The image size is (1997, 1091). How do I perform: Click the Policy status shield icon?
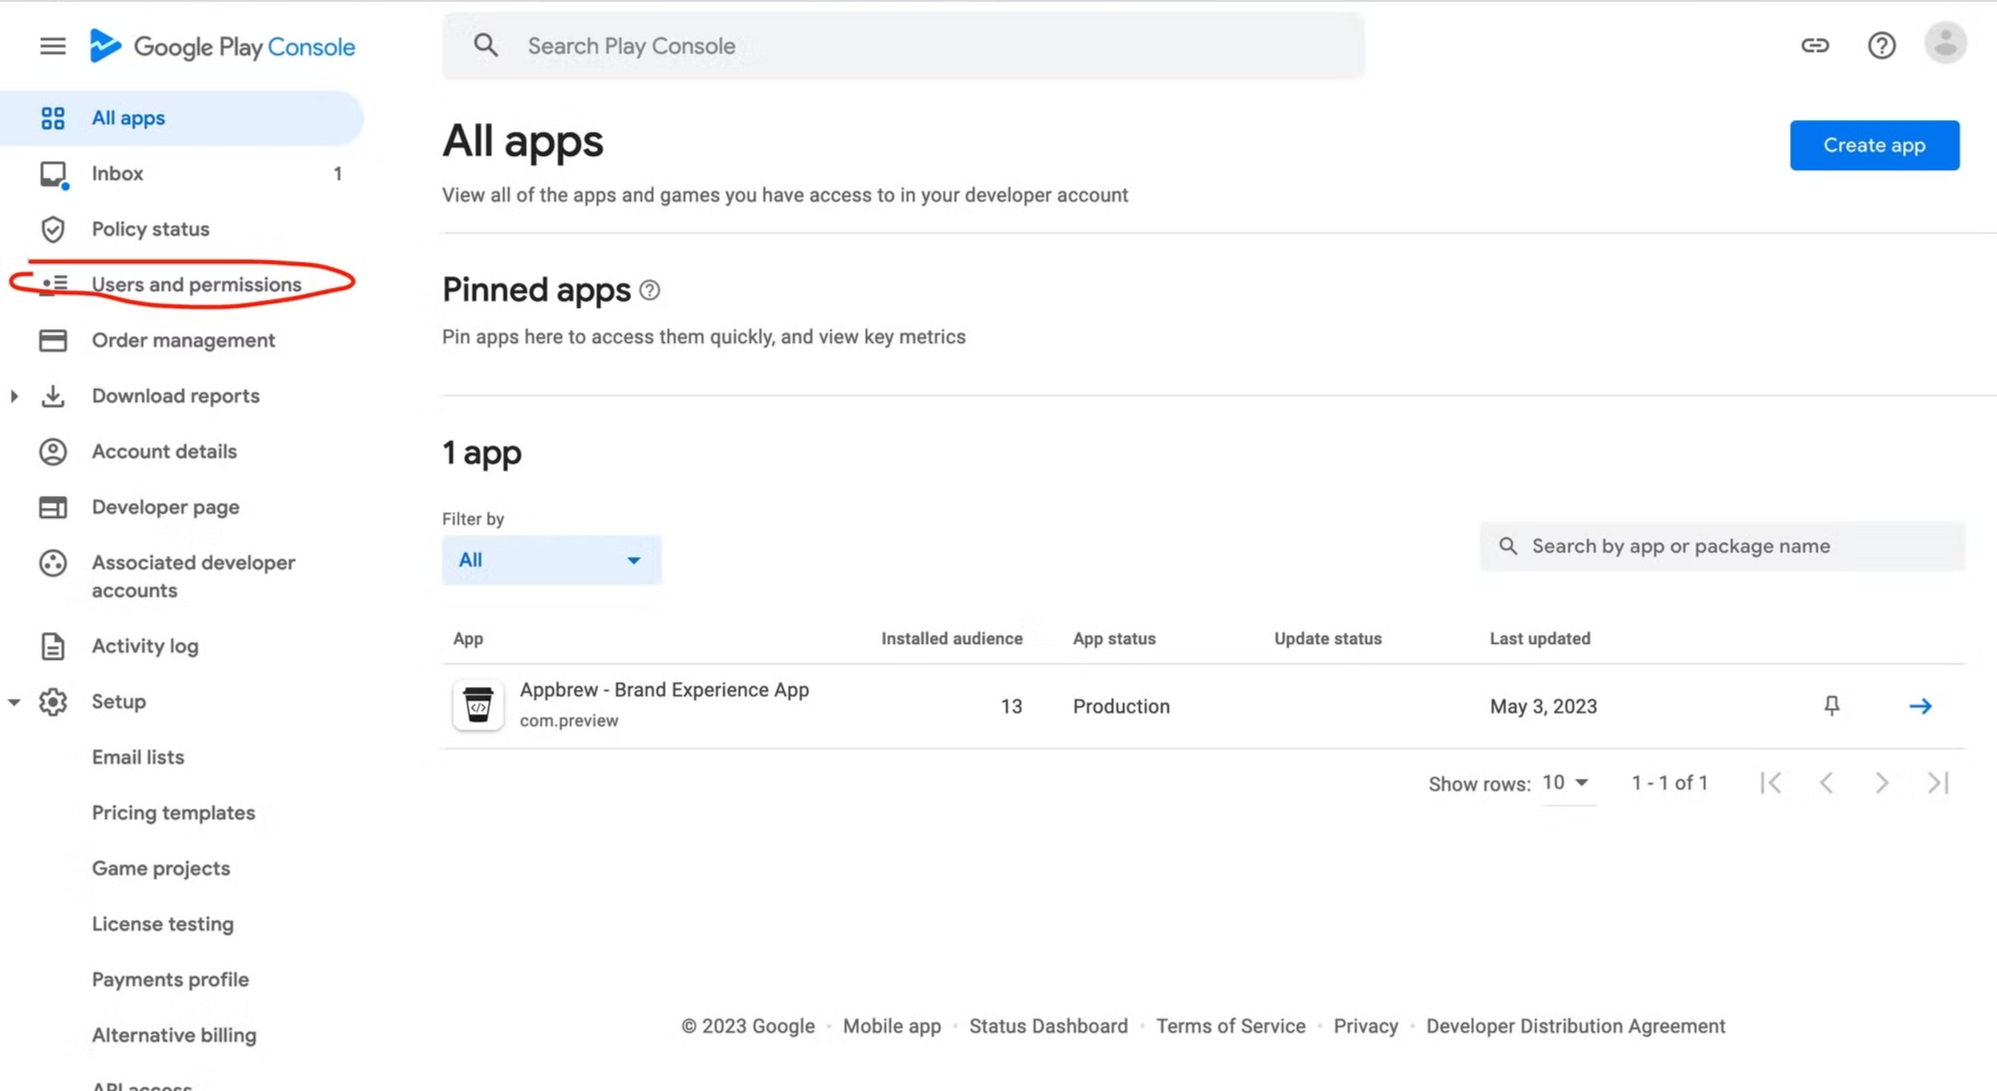[x=53, y=229]
